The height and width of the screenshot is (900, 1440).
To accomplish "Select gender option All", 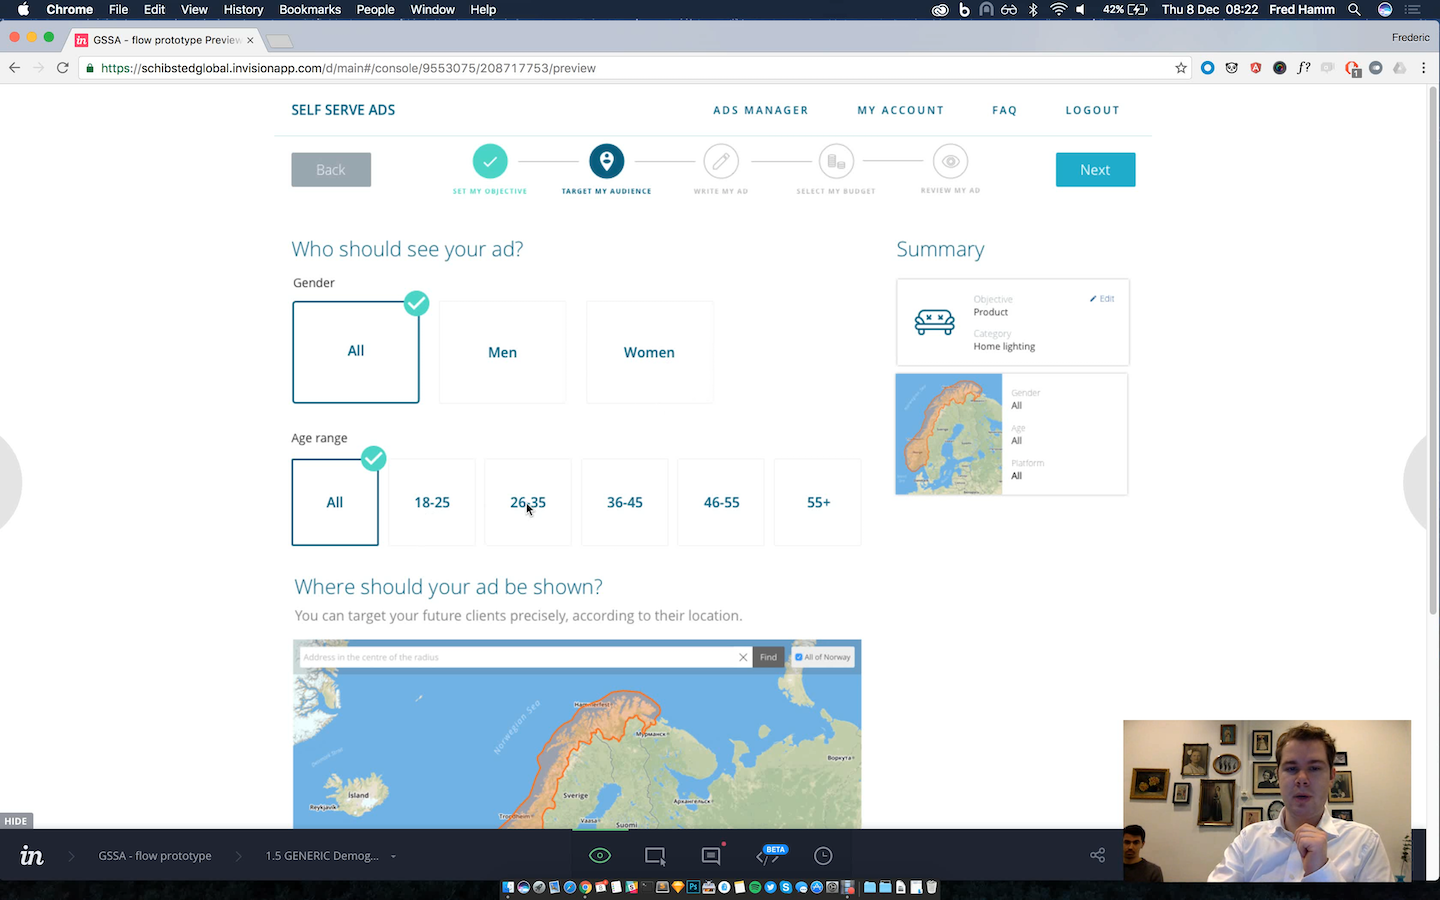I will pos(356,352).
